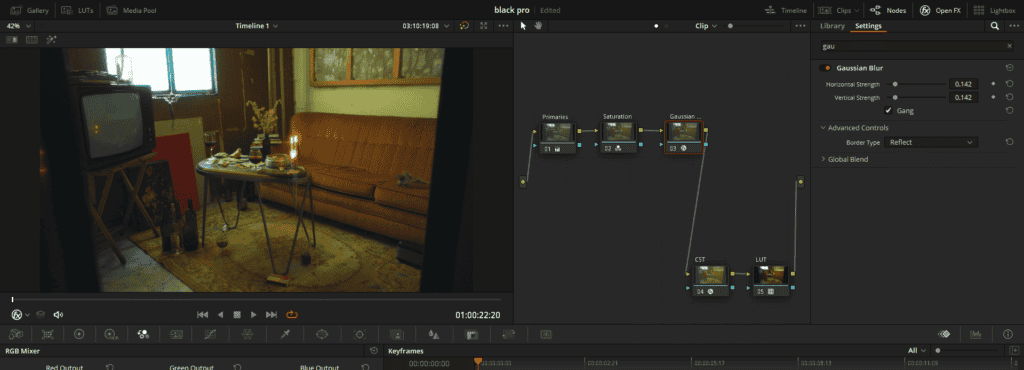Switch to the Library tab
Screen dimensions: 1024x370
click(832, 26)
